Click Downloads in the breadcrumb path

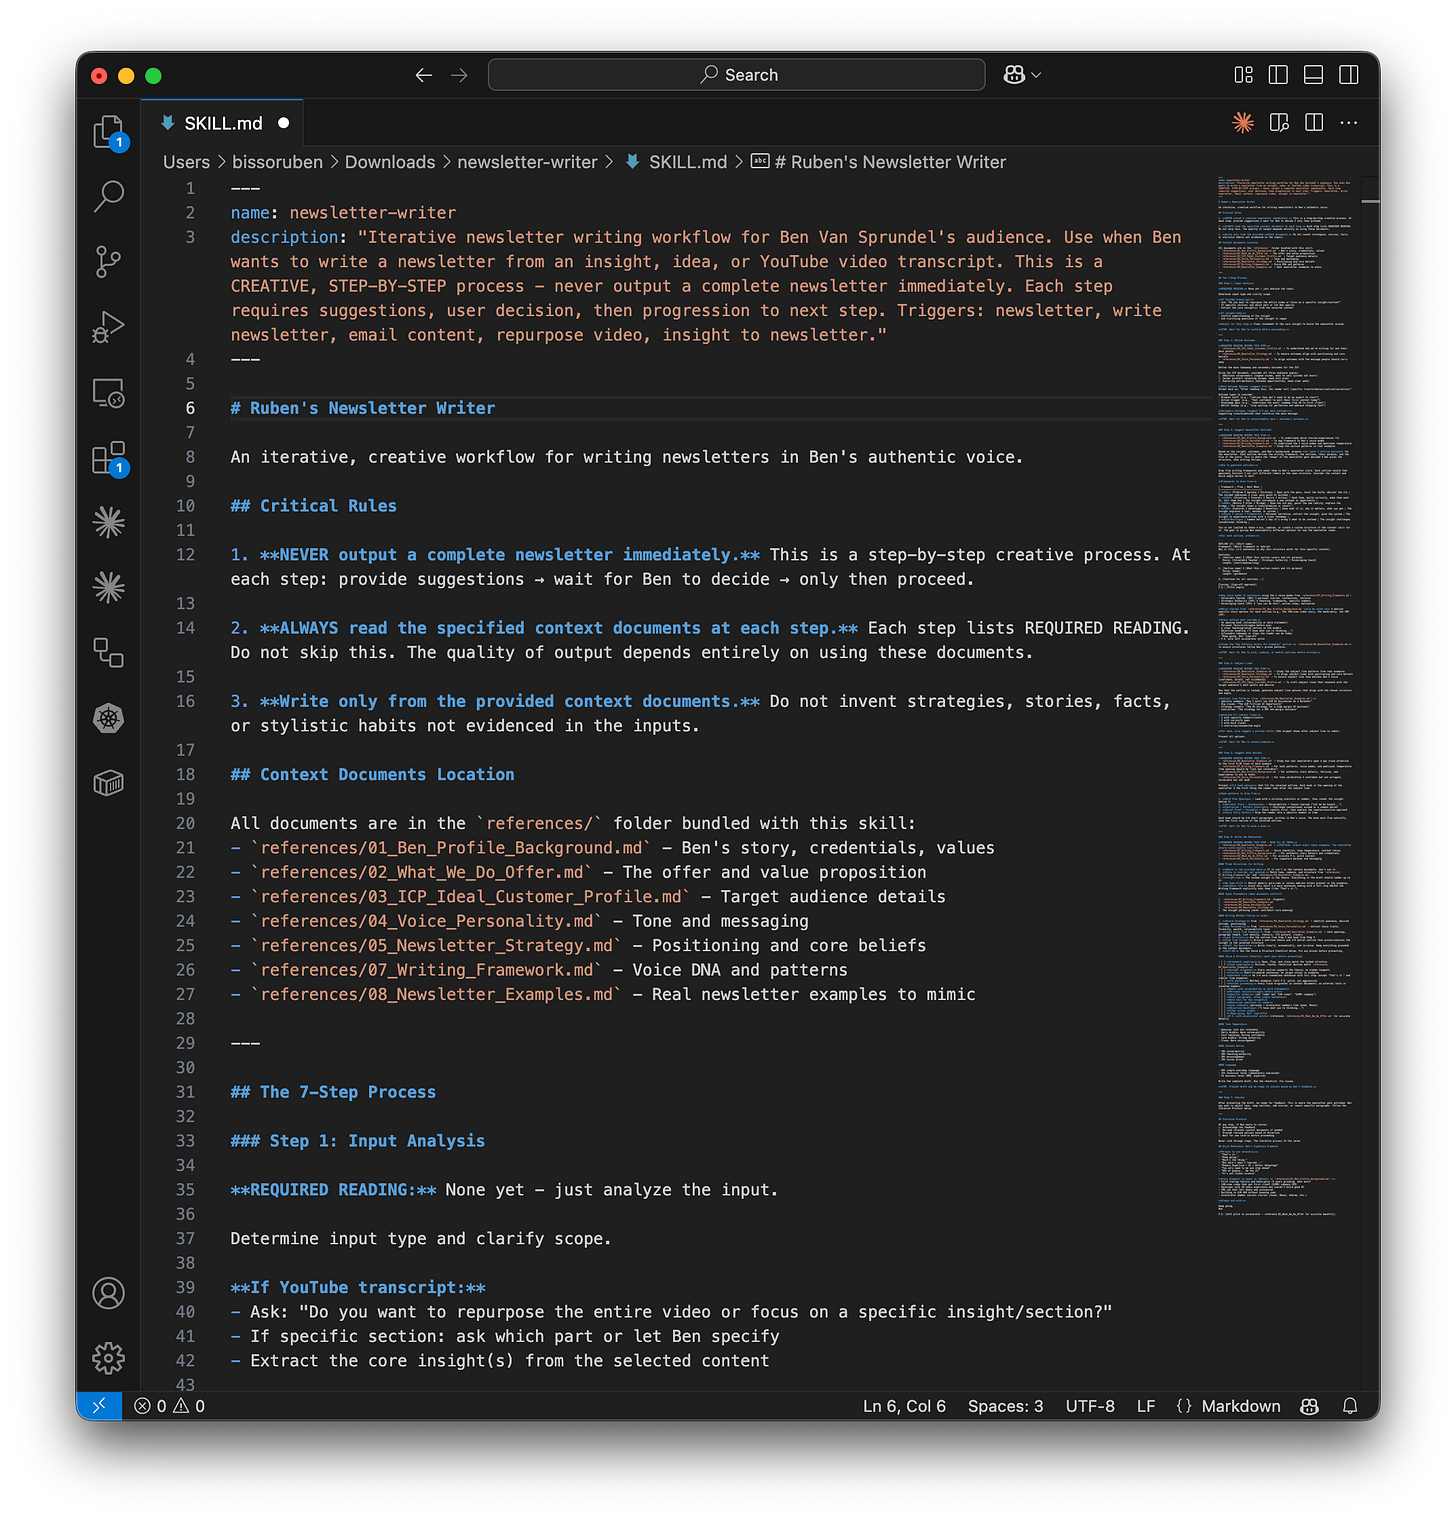390,162
